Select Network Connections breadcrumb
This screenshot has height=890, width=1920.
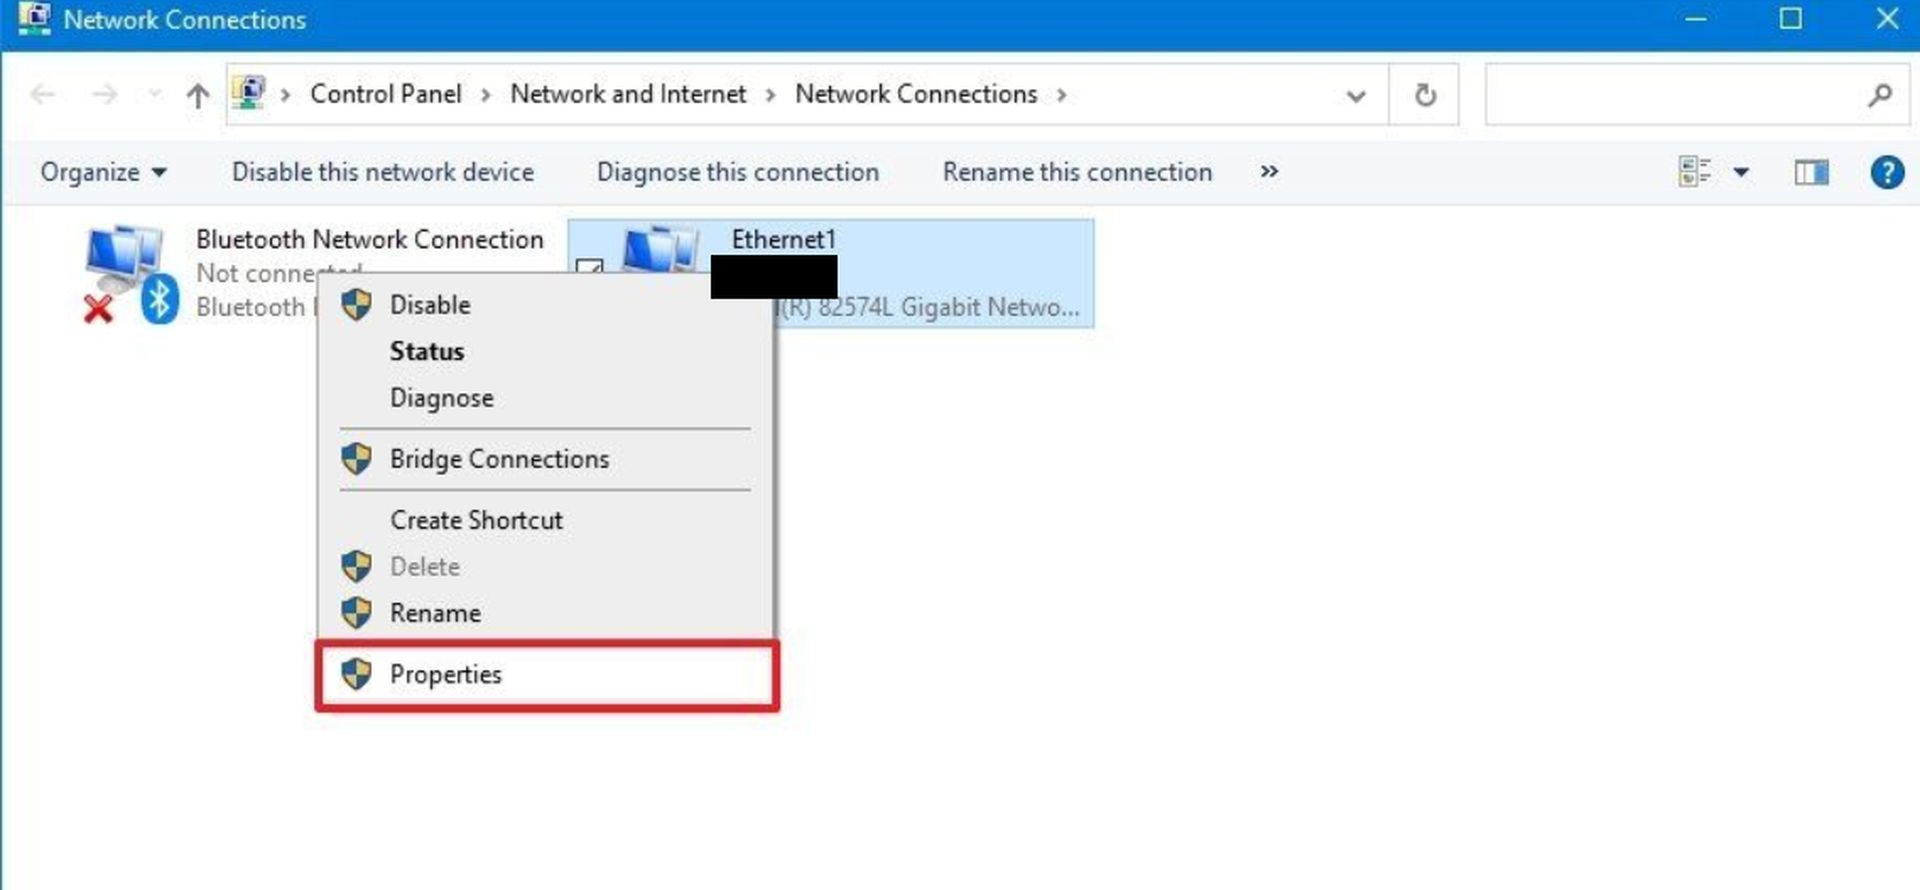point(916,94)
